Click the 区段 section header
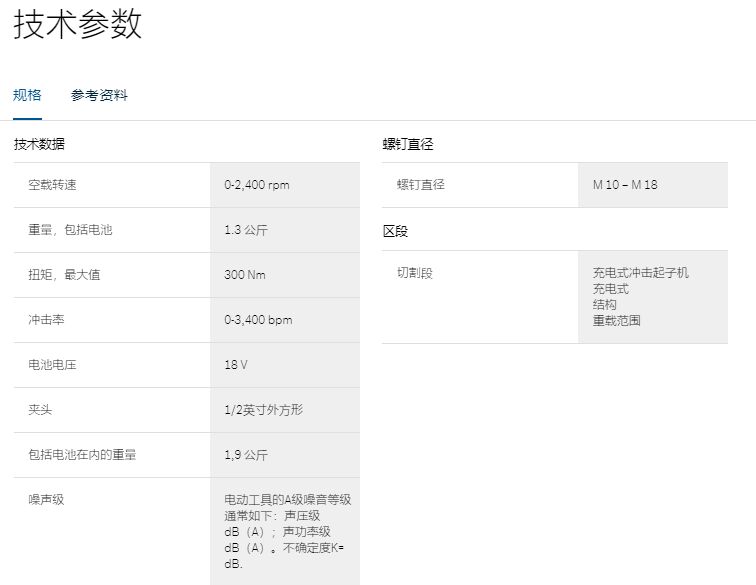The width and height of the screenshot is (756, 585). [395, 231]
